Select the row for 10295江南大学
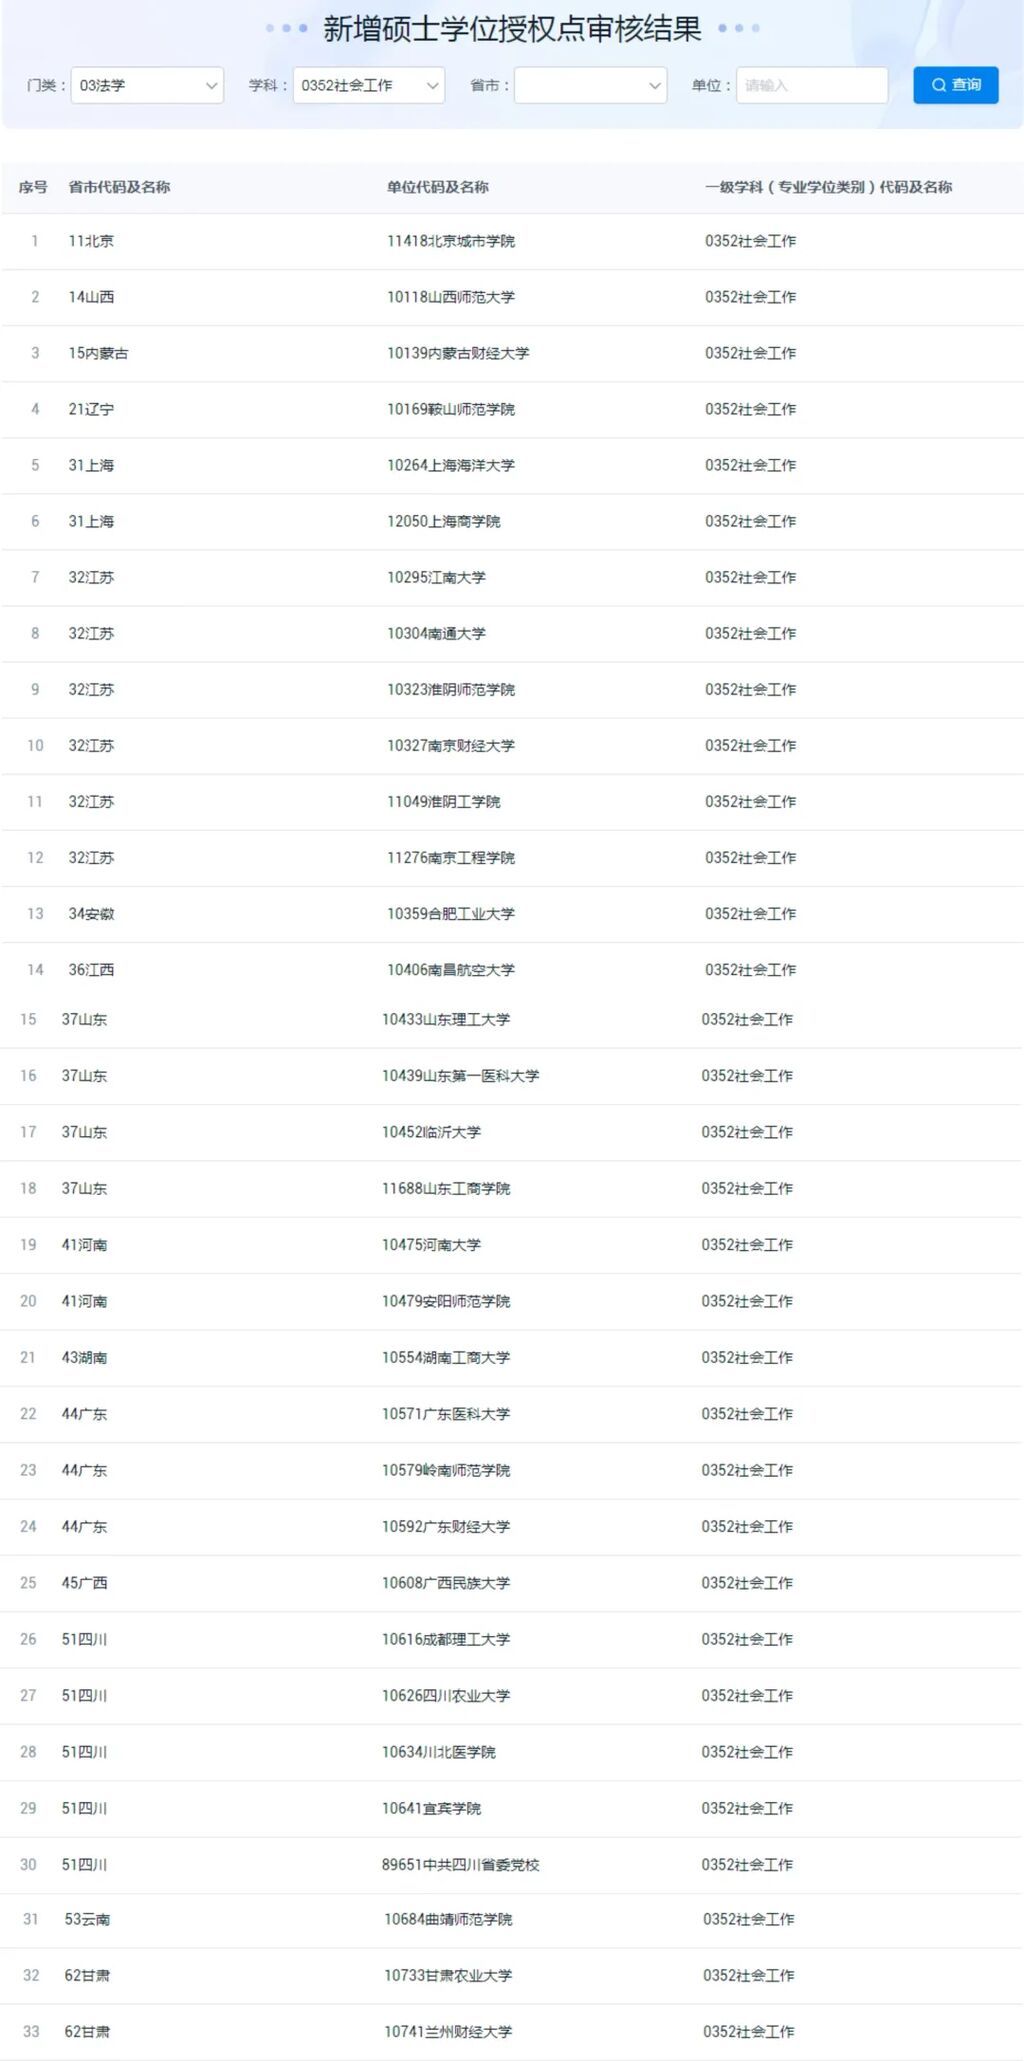 512,577
